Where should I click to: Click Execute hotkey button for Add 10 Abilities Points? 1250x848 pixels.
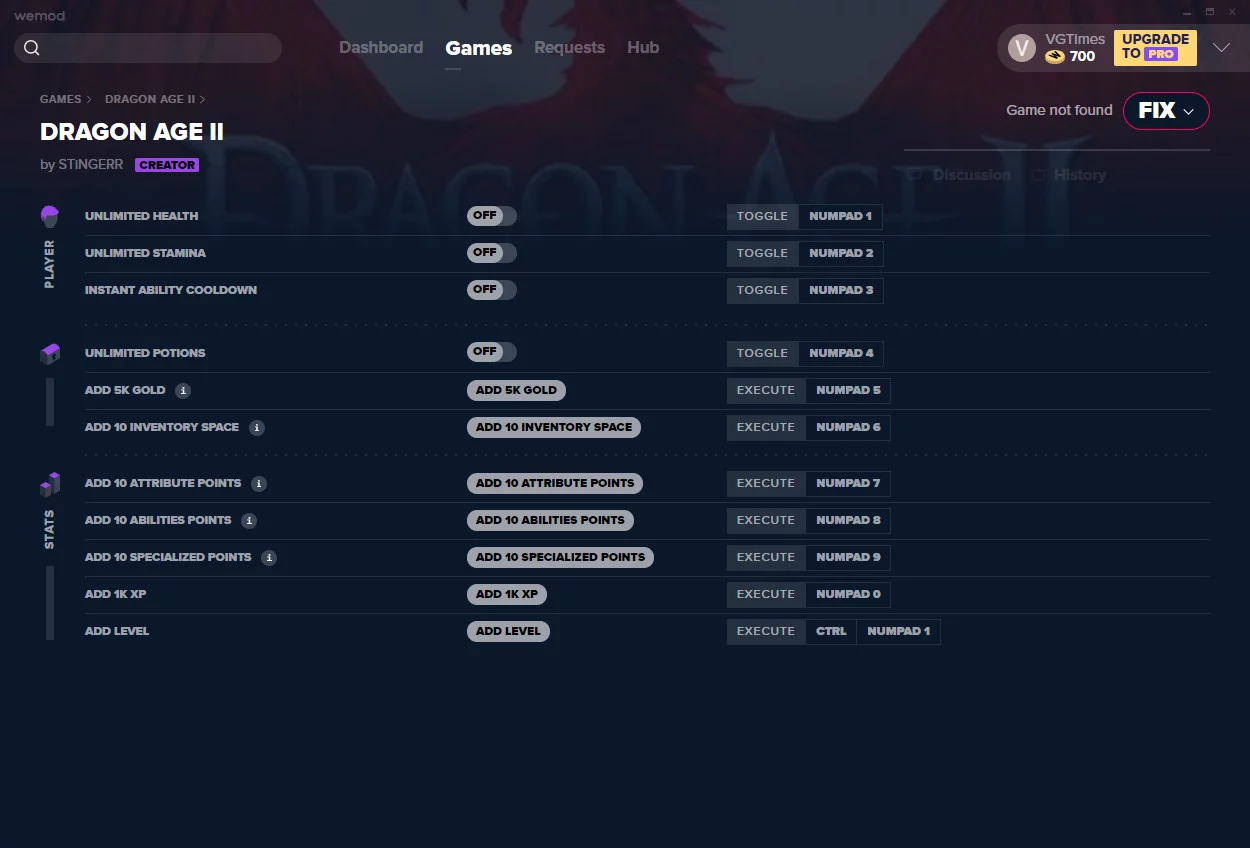(766, 521)
